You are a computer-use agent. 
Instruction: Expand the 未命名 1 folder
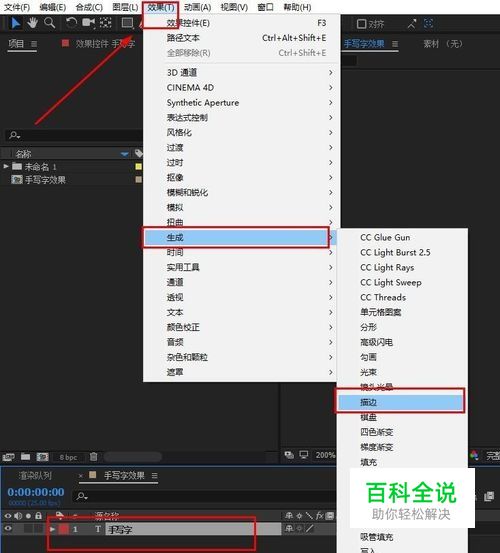(x=6, y=166)
